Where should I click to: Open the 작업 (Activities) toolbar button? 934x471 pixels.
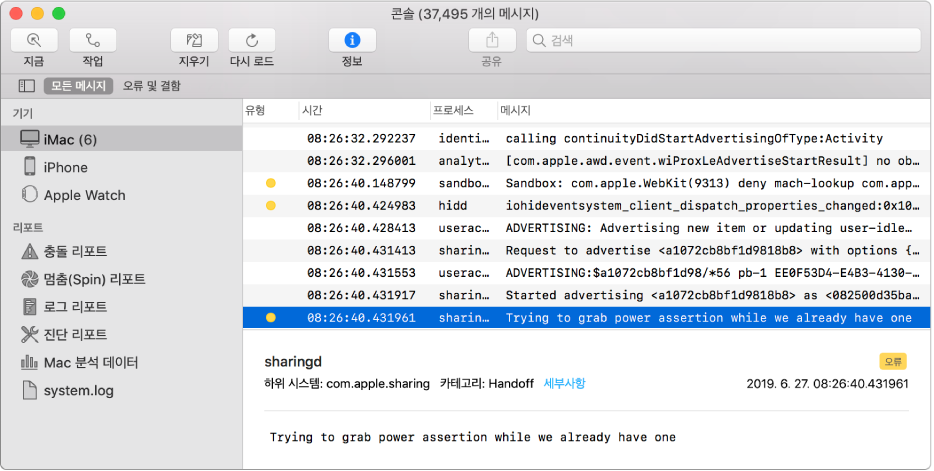92,40
